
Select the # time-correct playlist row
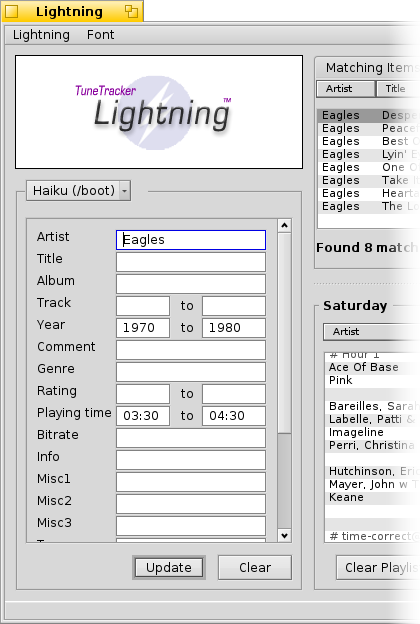click(x=372, y=536)
